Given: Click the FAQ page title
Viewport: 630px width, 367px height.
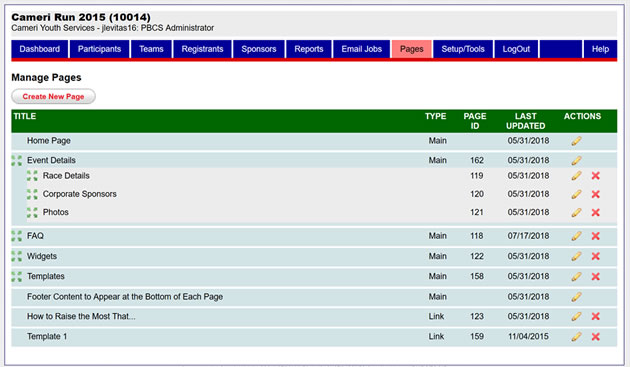Looking at the screenshot, I should coord(35,236).
